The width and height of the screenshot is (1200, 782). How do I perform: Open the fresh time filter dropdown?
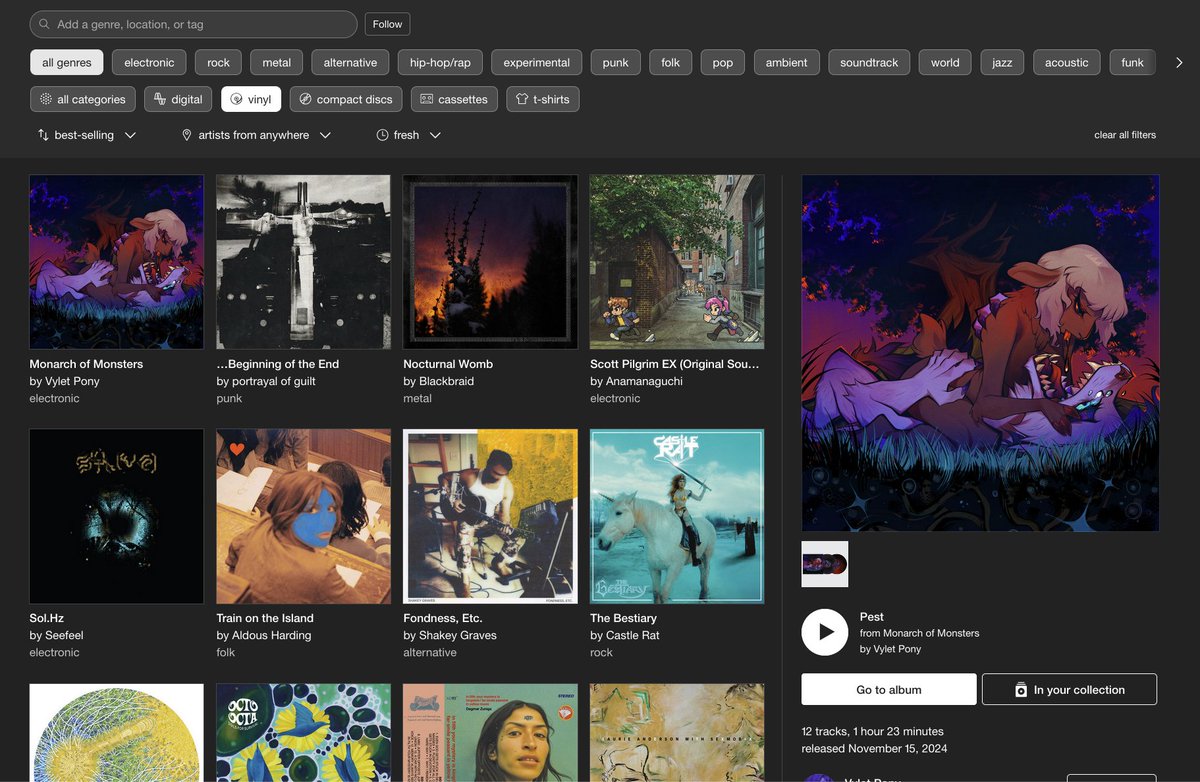(408, 135)
